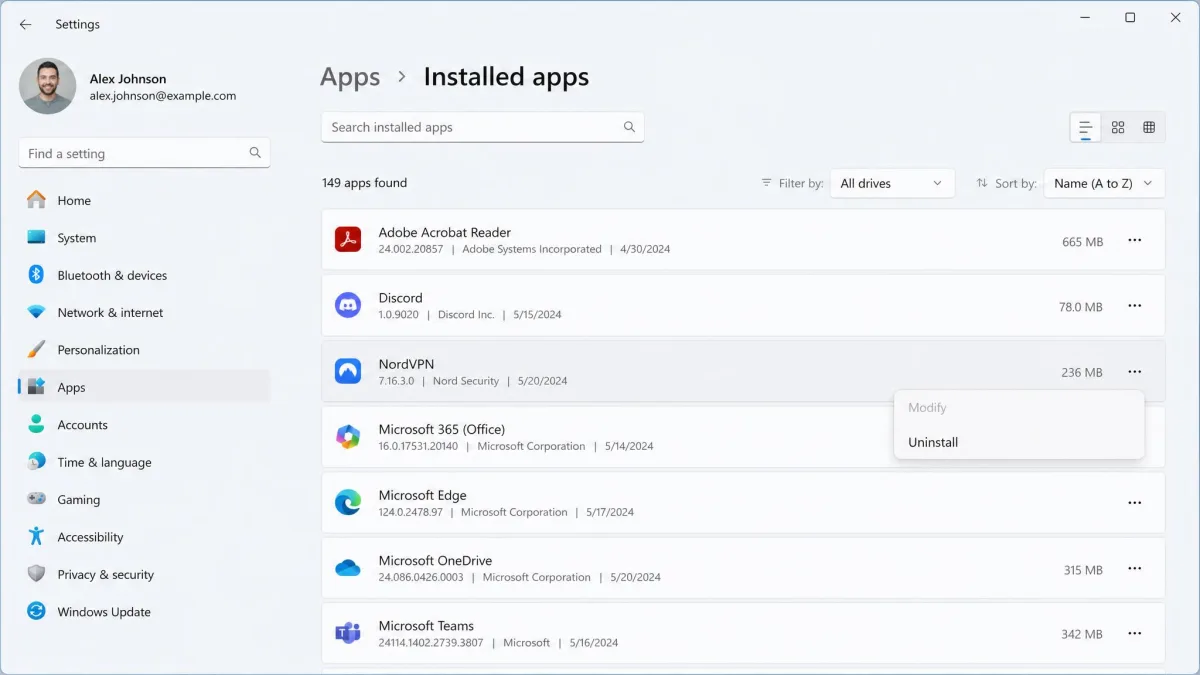Click the Microsoft 365 (Office) app icon

pyautogui.click(x=348, y=437)
